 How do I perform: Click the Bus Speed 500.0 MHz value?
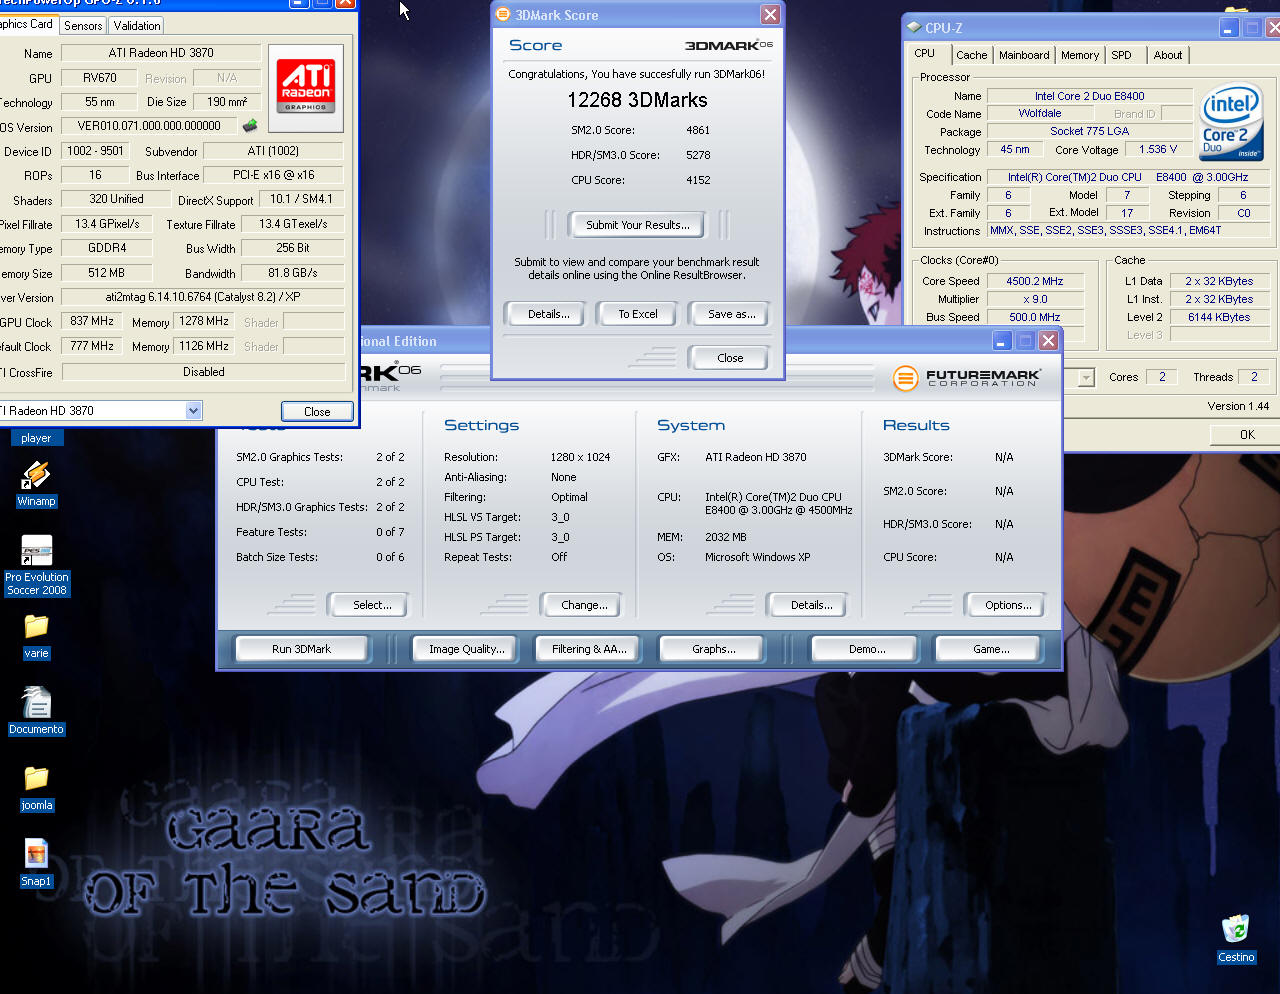coord(1035,317)
